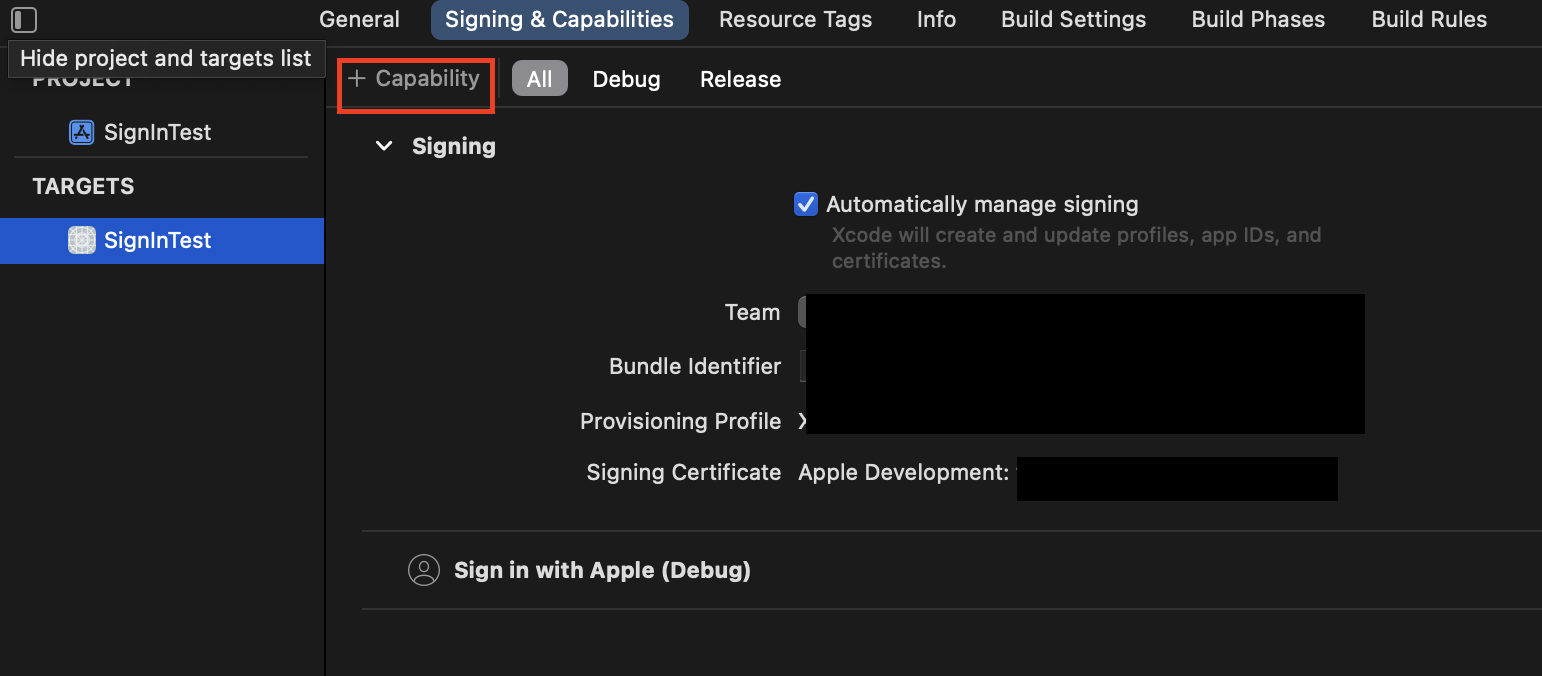Click the Sign in with Apple person icon
This screenshot has height=676, width=1542.
424,570
